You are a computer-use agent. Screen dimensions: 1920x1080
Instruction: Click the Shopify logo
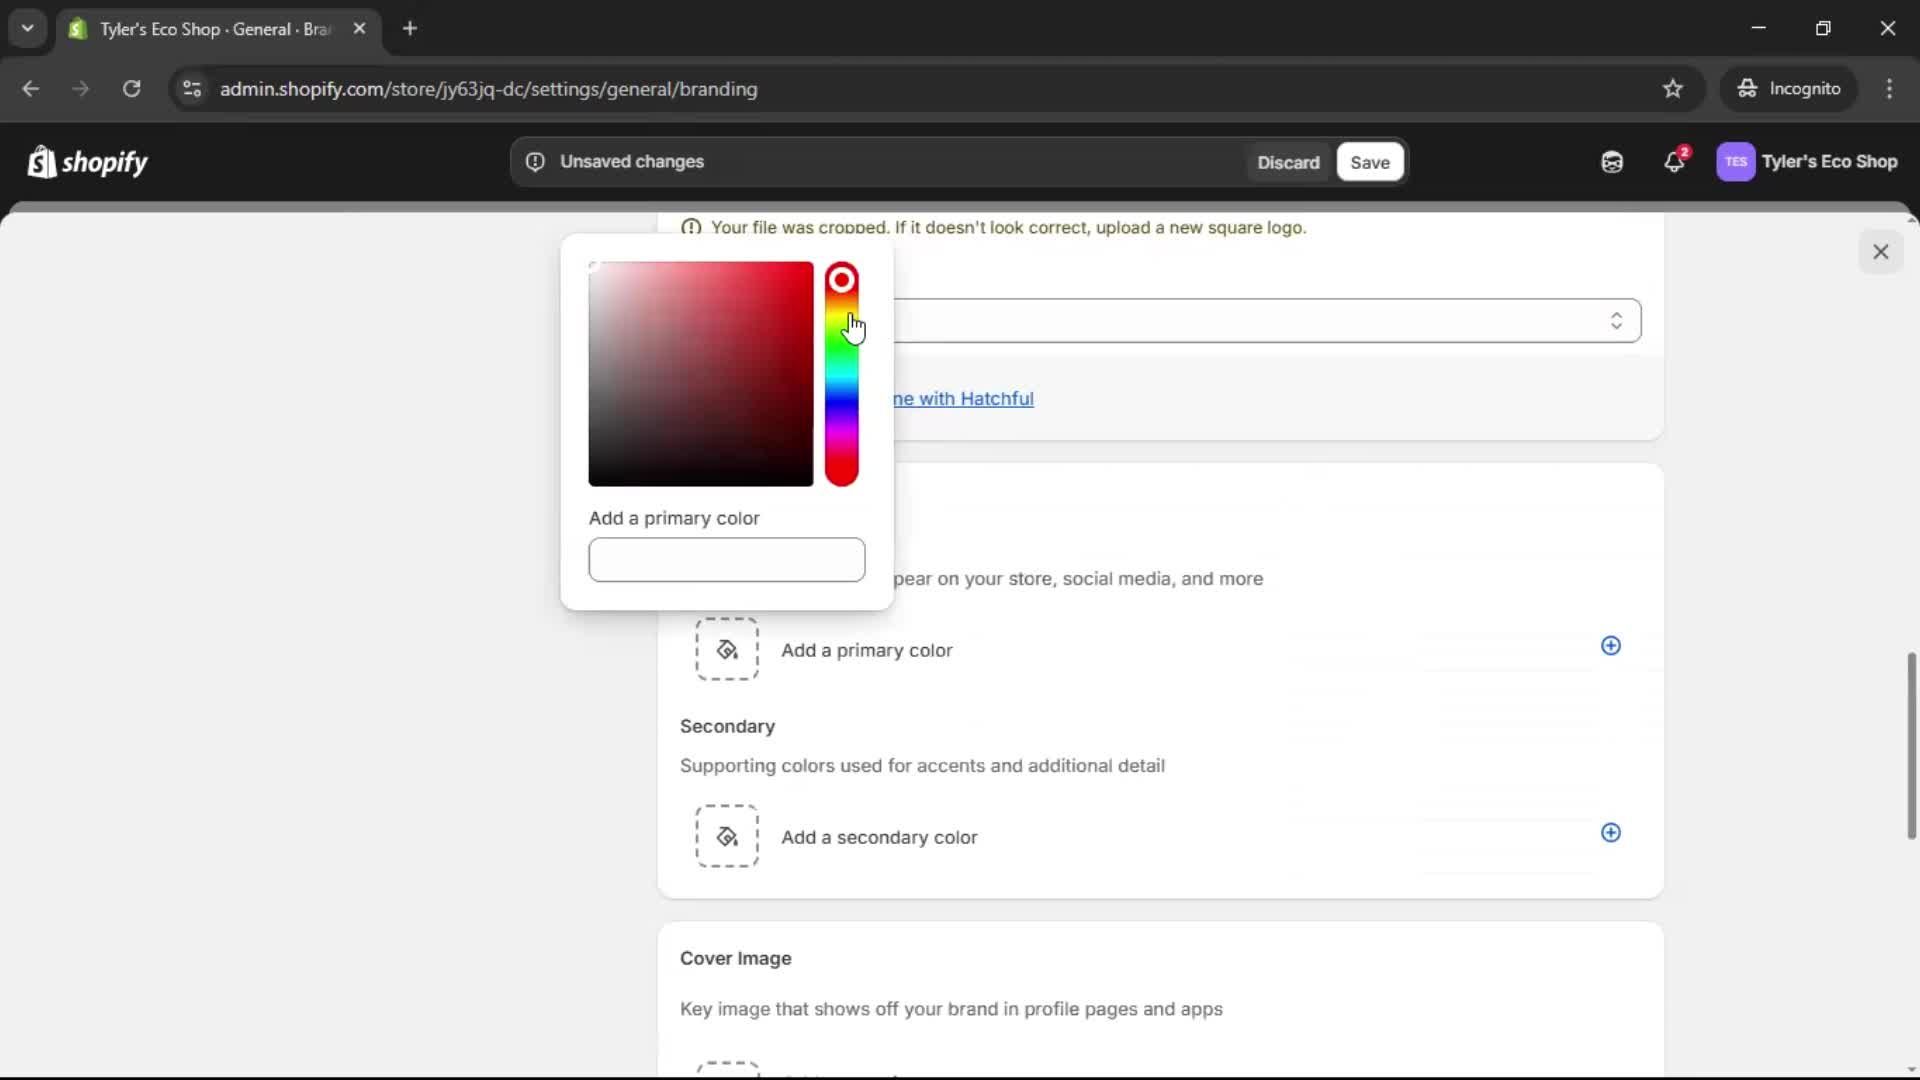tap(88, 161)
